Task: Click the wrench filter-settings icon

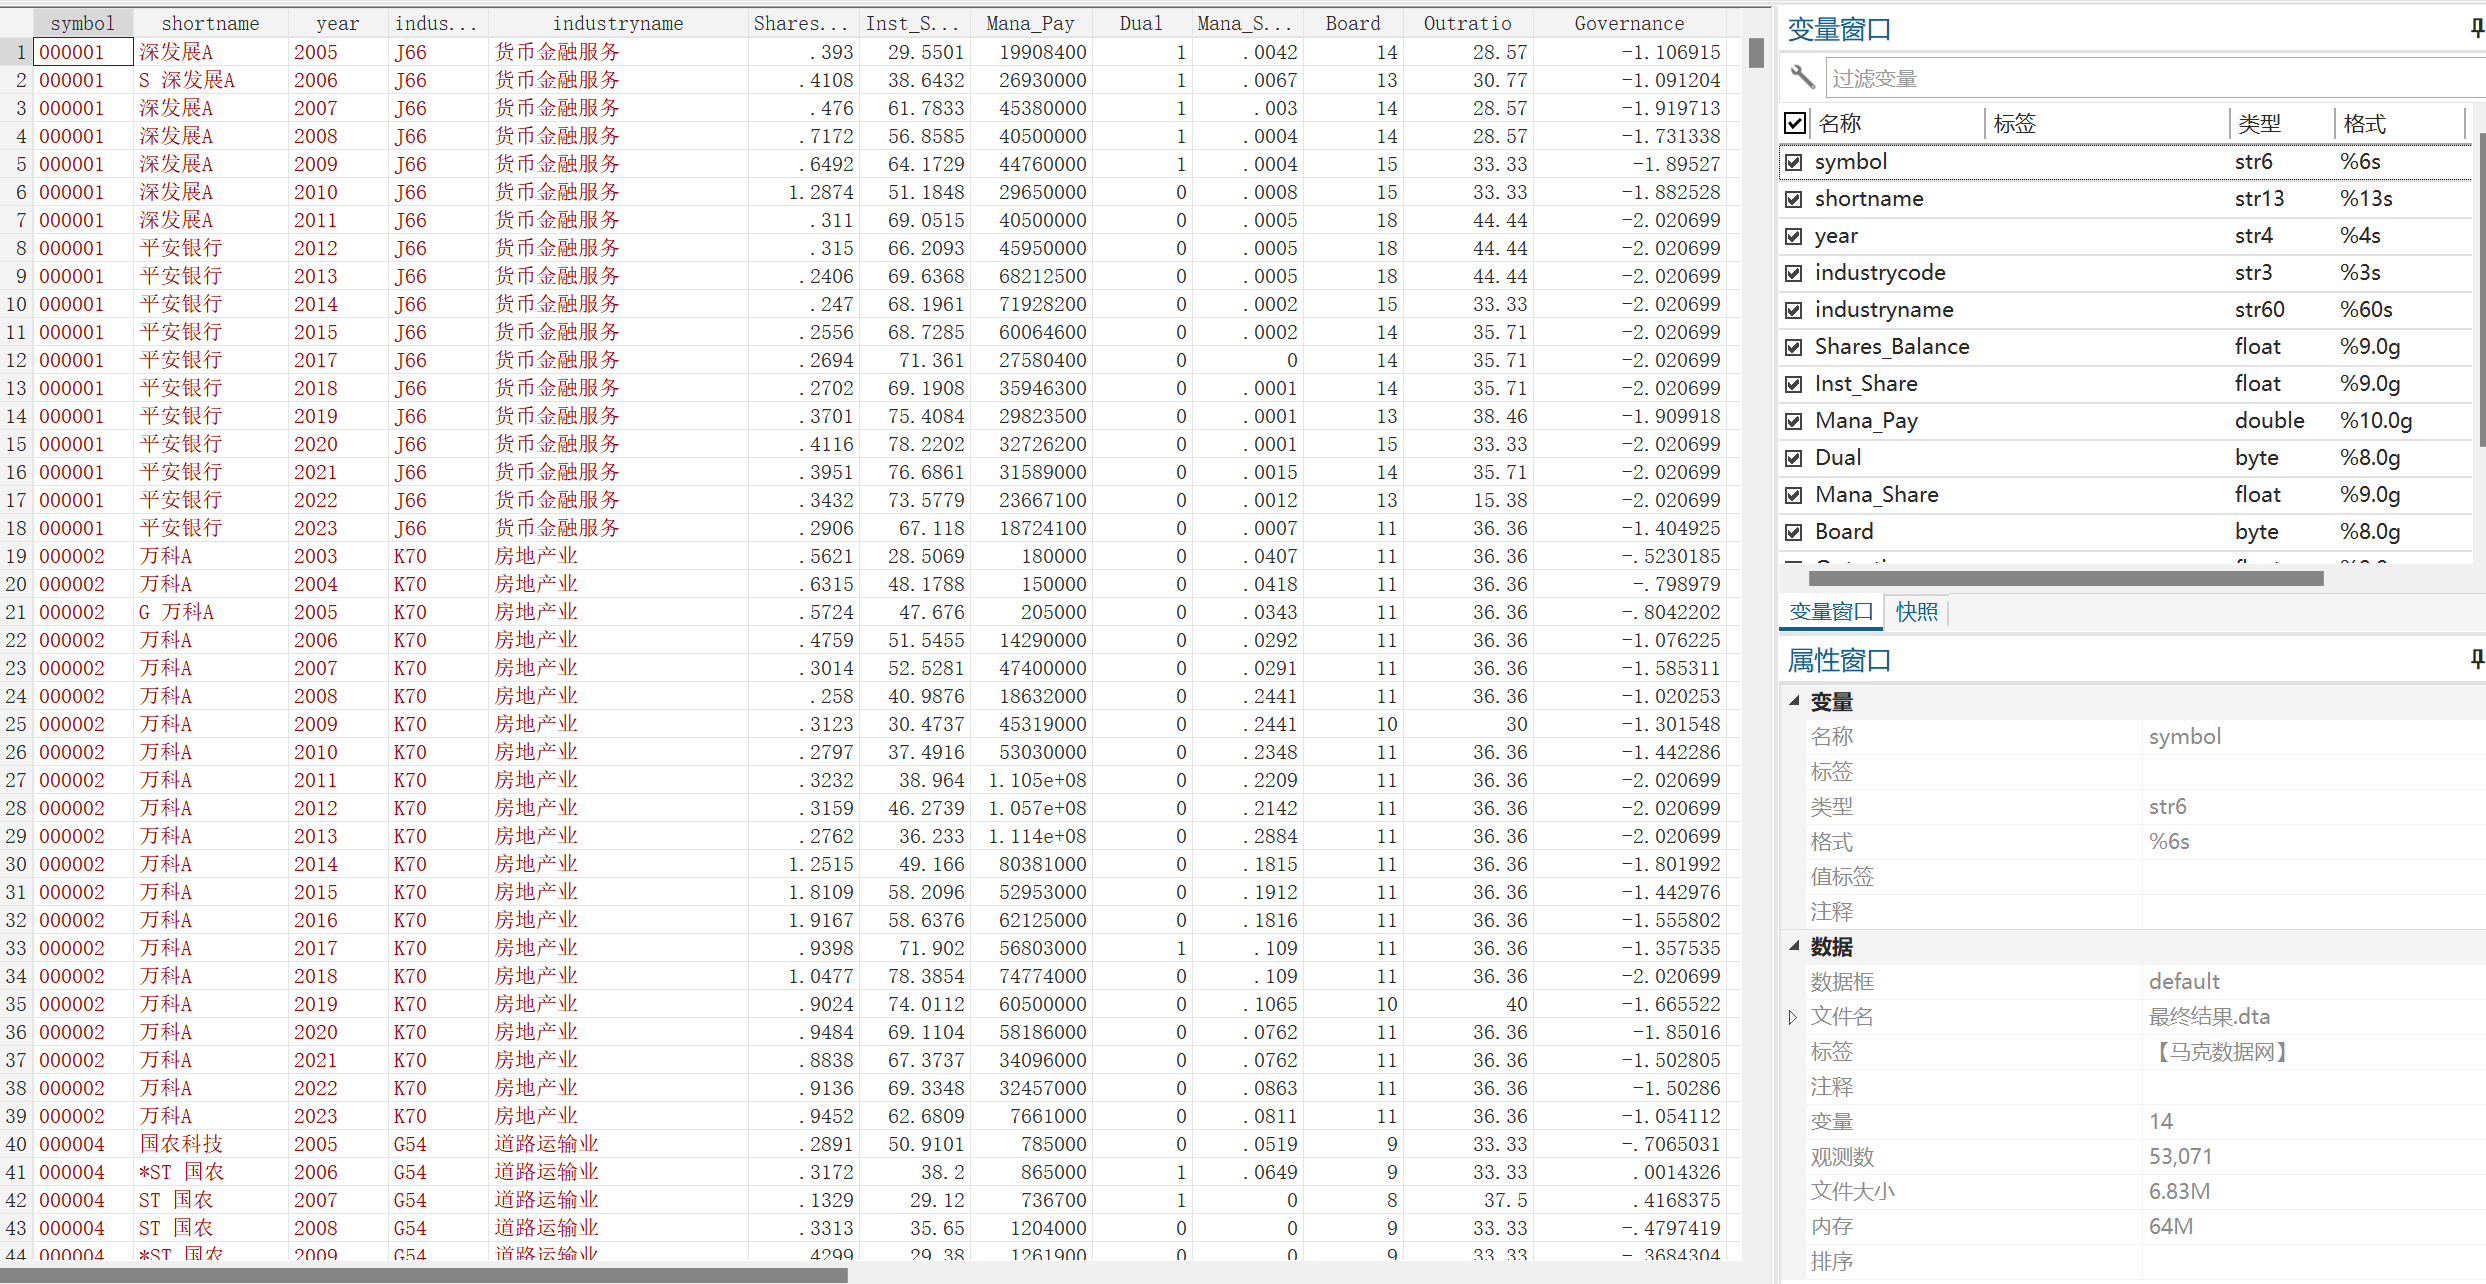Action: 1802,77
